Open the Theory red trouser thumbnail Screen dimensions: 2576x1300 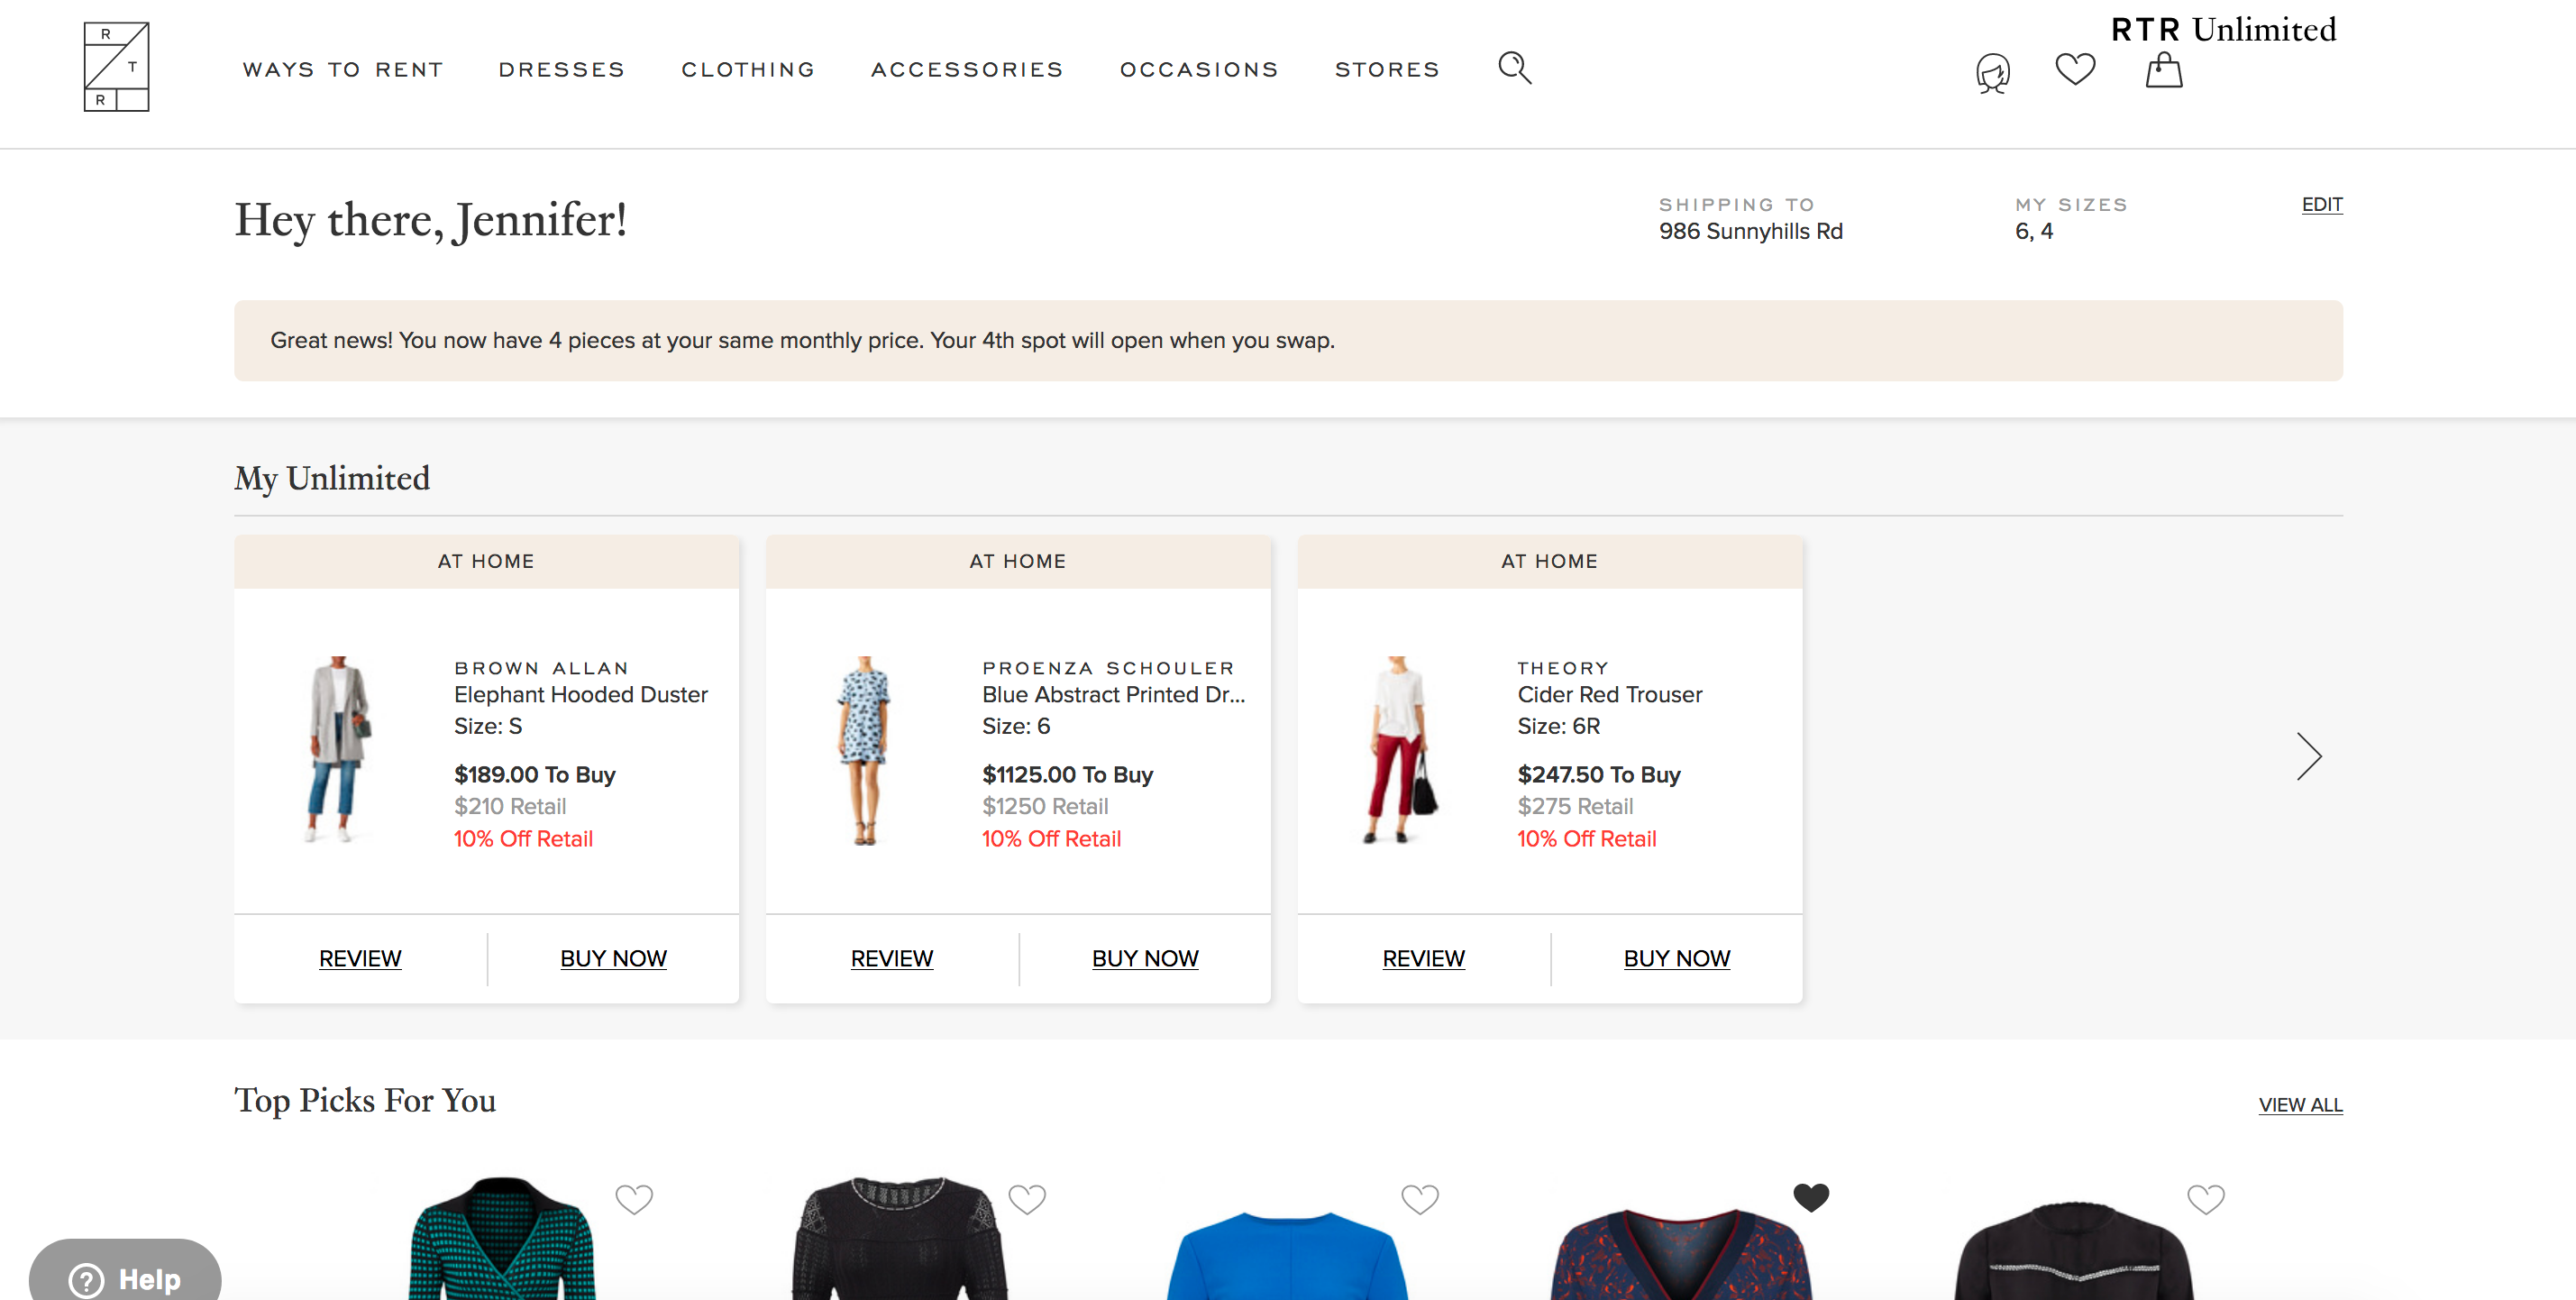coord(1400,750)
